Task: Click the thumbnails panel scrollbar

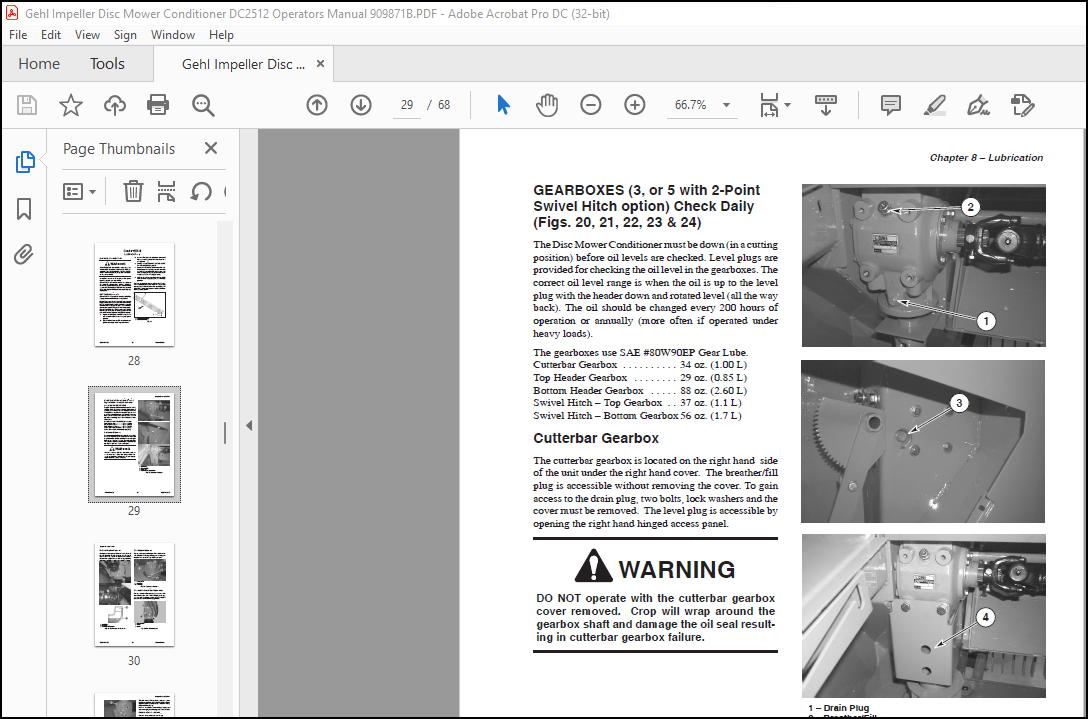Action: tap(224, 433)
